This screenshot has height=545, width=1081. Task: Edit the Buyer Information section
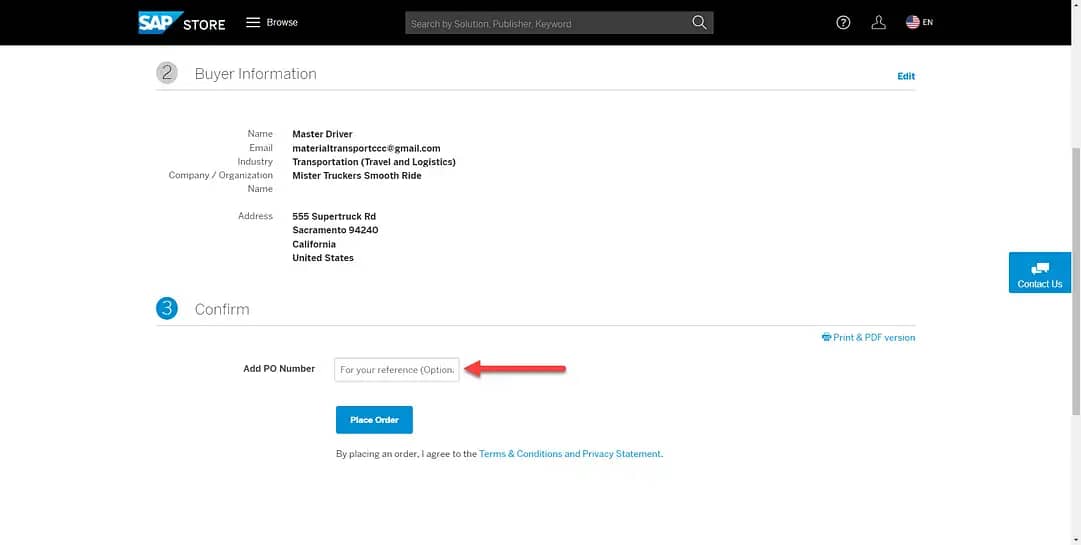pyautogui.click(x=906, y=76)
